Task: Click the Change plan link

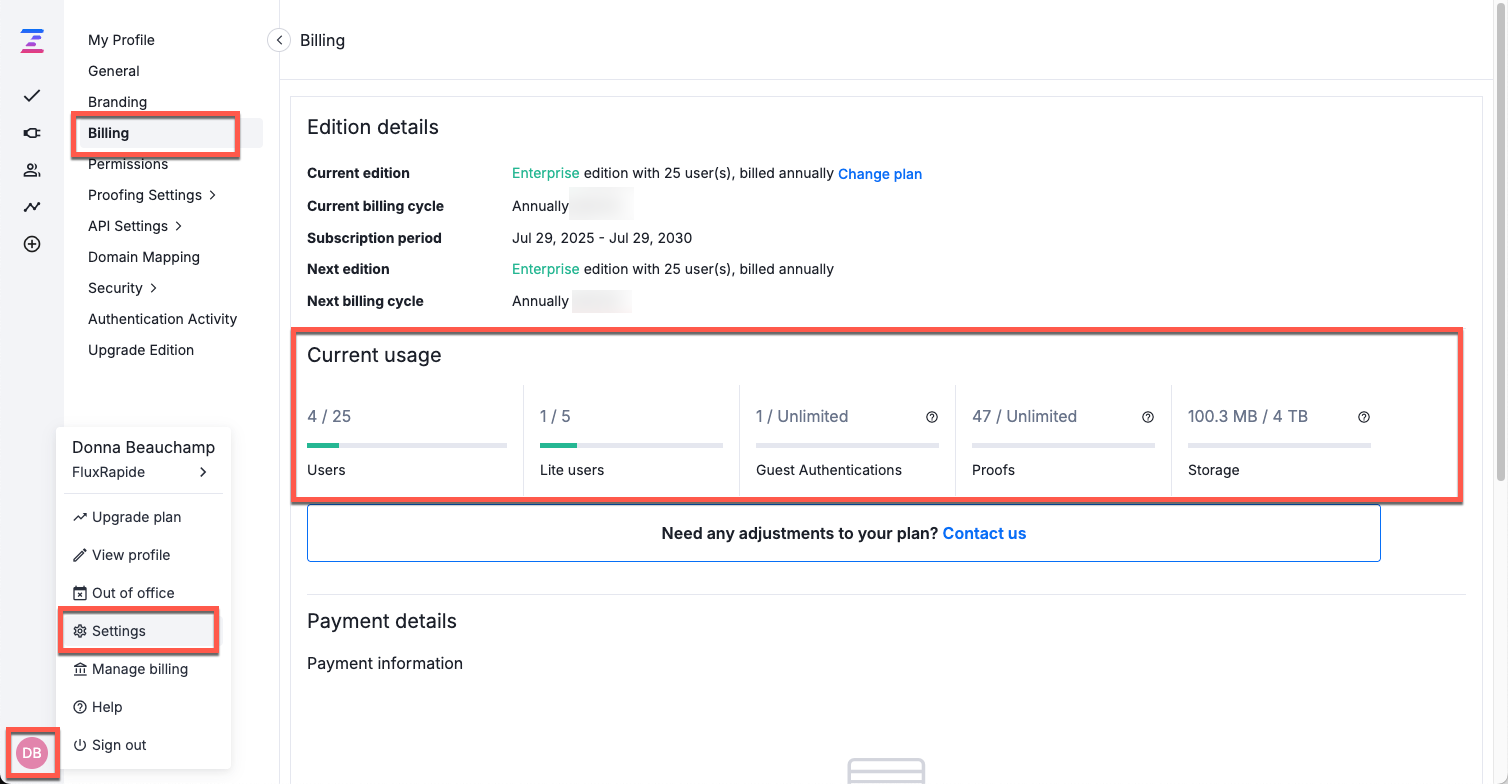Action: 879,174
